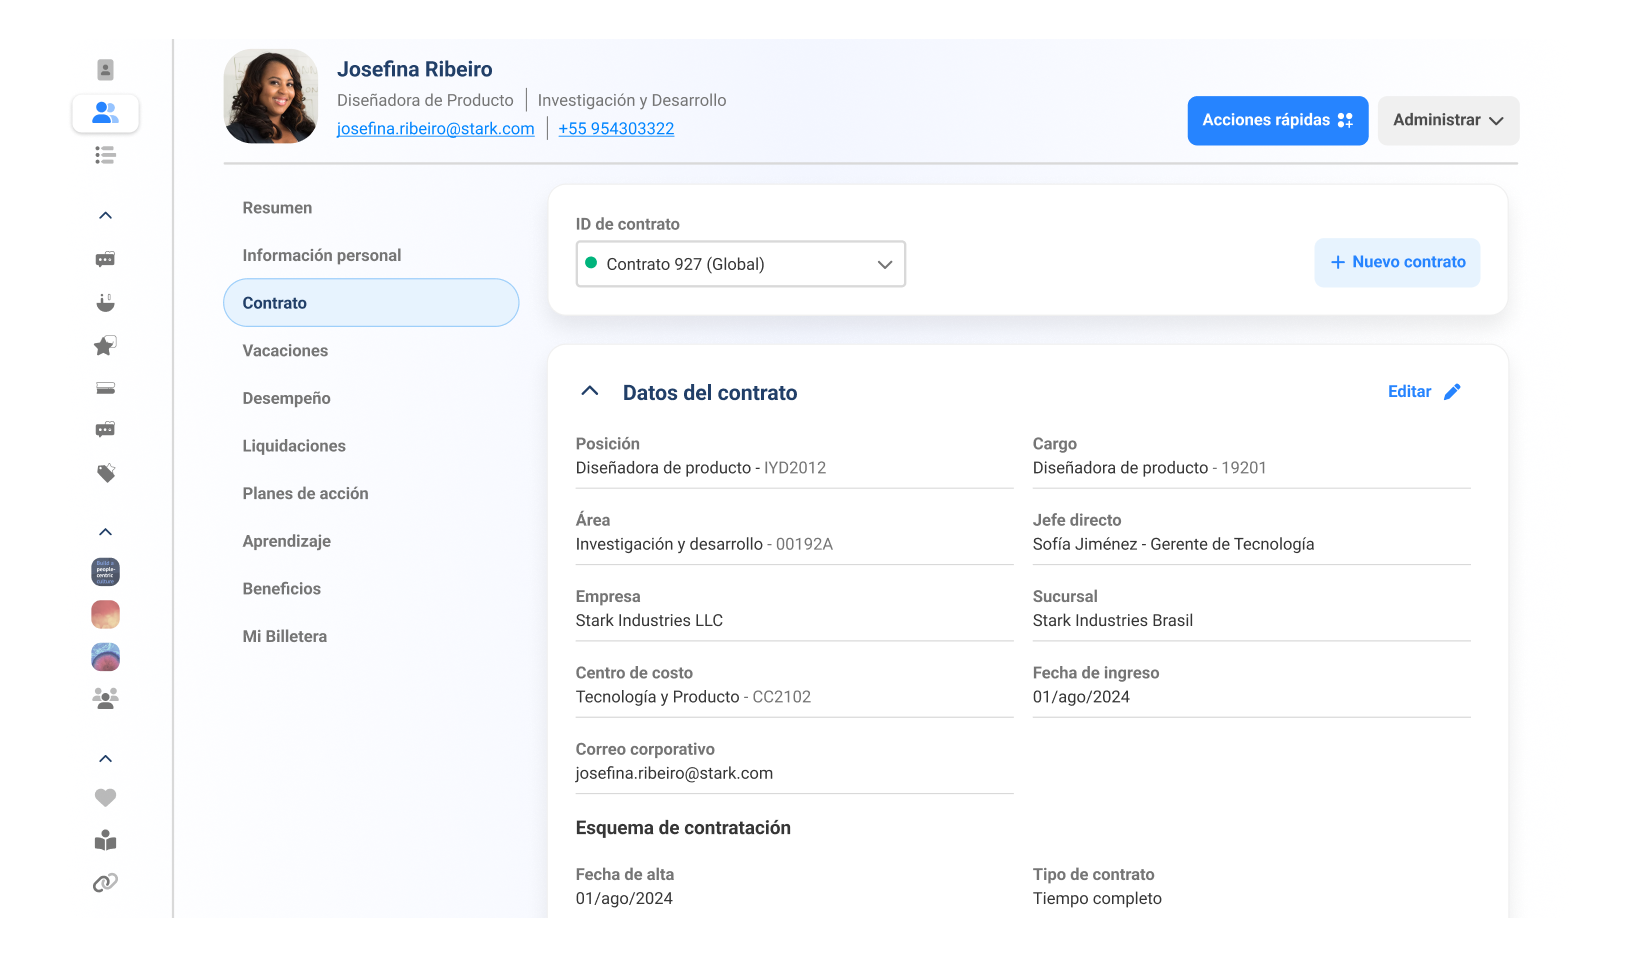This screenshot has width=1635, height=954.
Task: Select the Vacaciones menu item
Action: click(285, 351)
